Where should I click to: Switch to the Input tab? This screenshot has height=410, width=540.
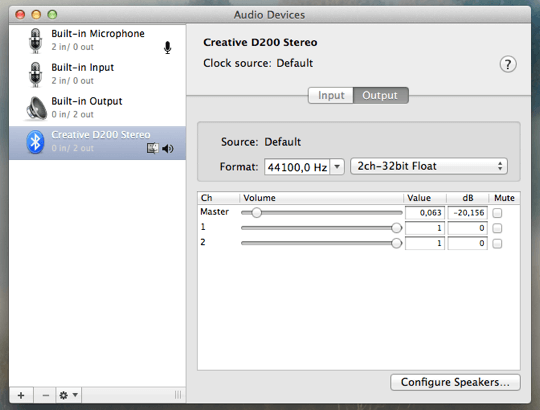(331, 95)
